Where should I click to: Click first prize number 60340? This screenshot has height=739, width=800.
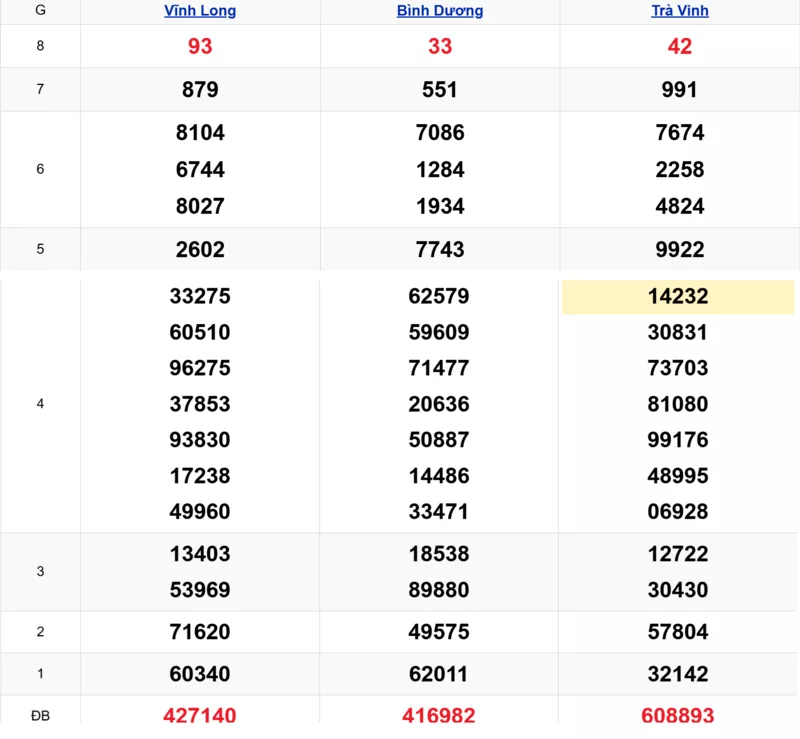click(200, 674)
